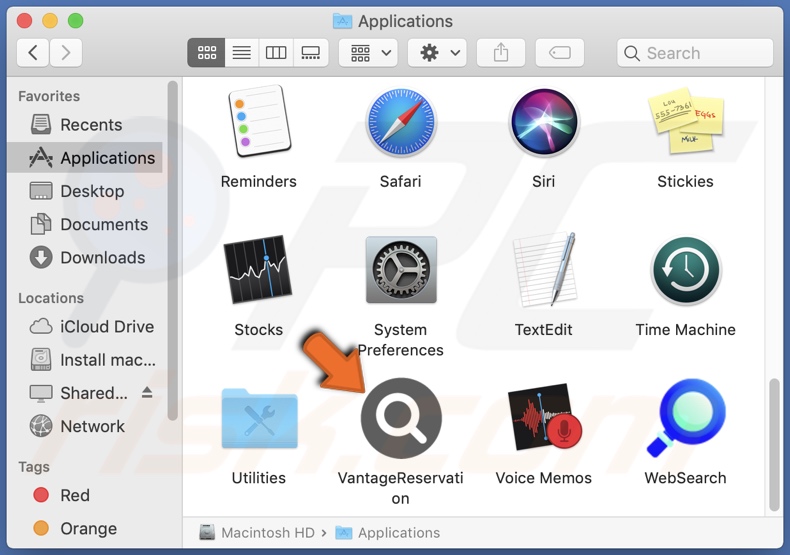Click the Applications folder icon in title bar

point(343,21)
